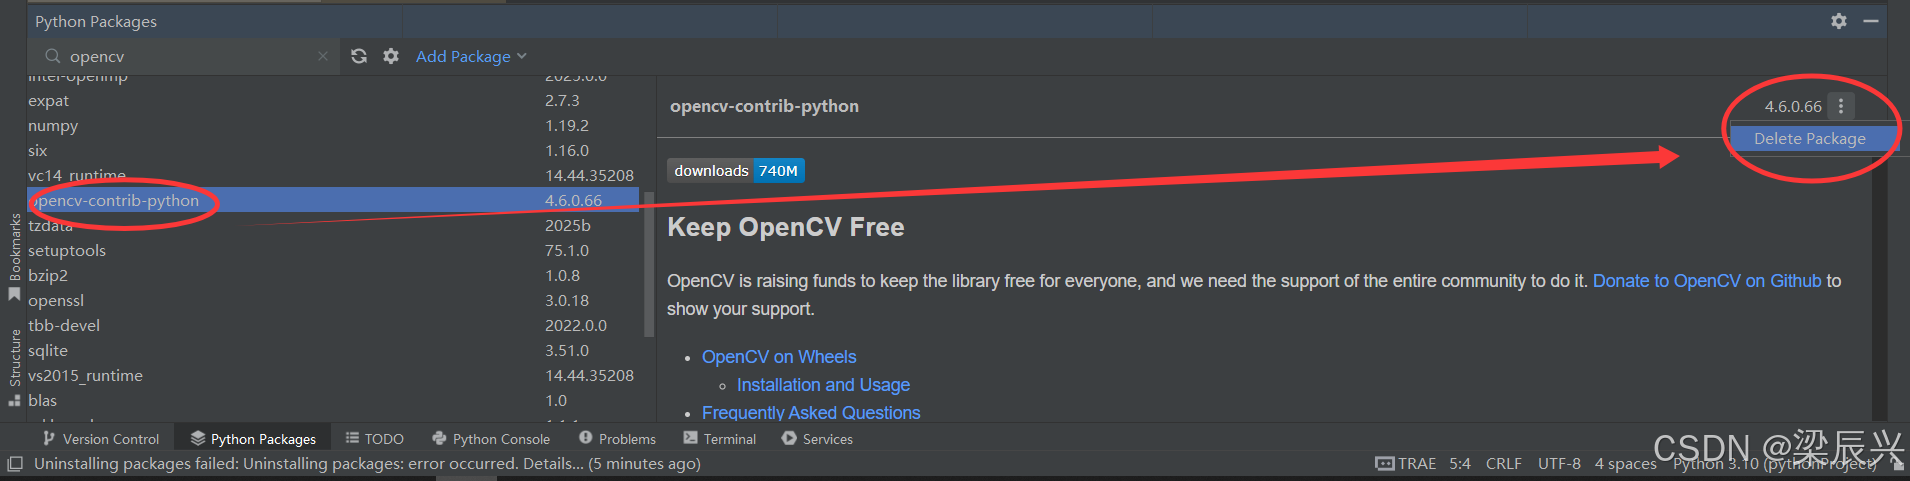Hide the Python Packages panel
The height and width of the screenshot is (481, 1910).
[1871, 21]
